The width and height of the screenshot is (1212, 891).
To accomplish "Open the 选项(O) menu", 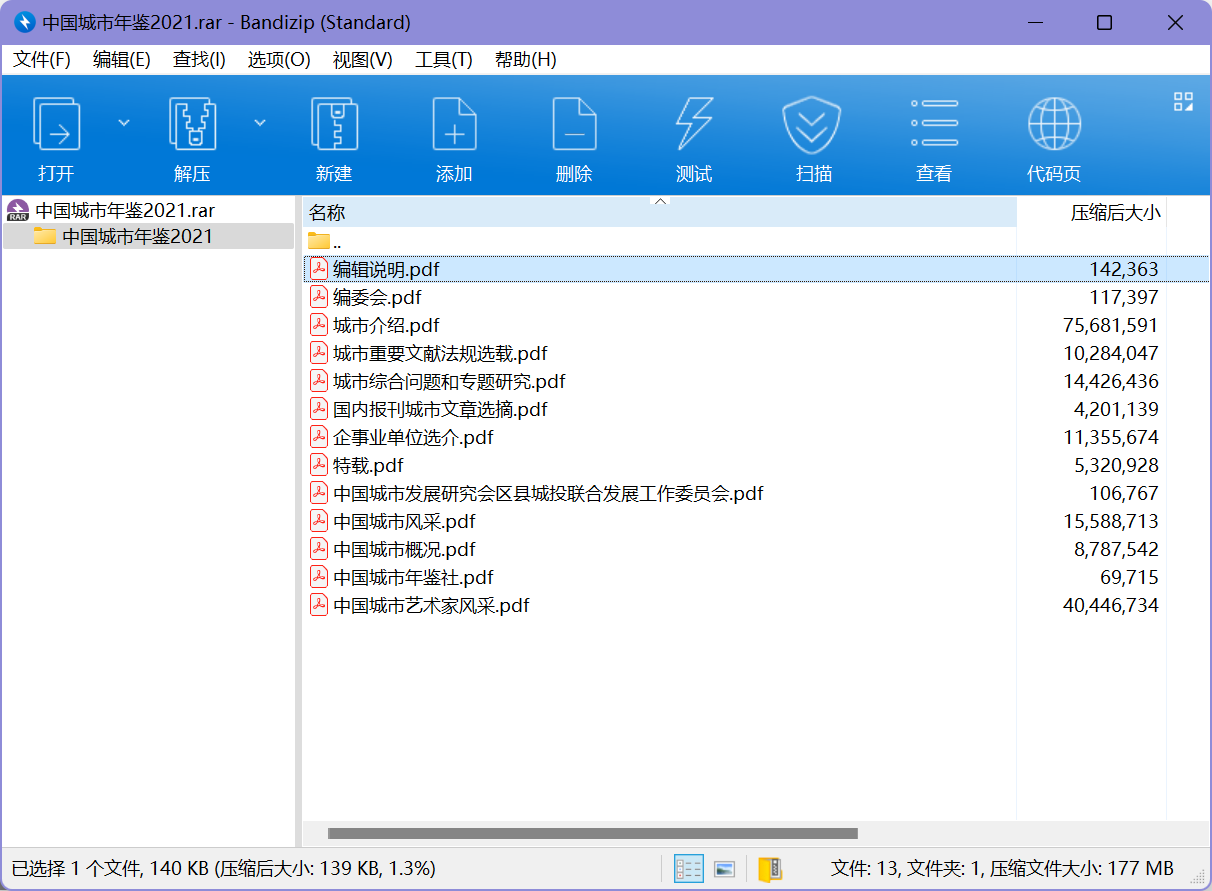I will pyautogui.click(x=279, y=60).
